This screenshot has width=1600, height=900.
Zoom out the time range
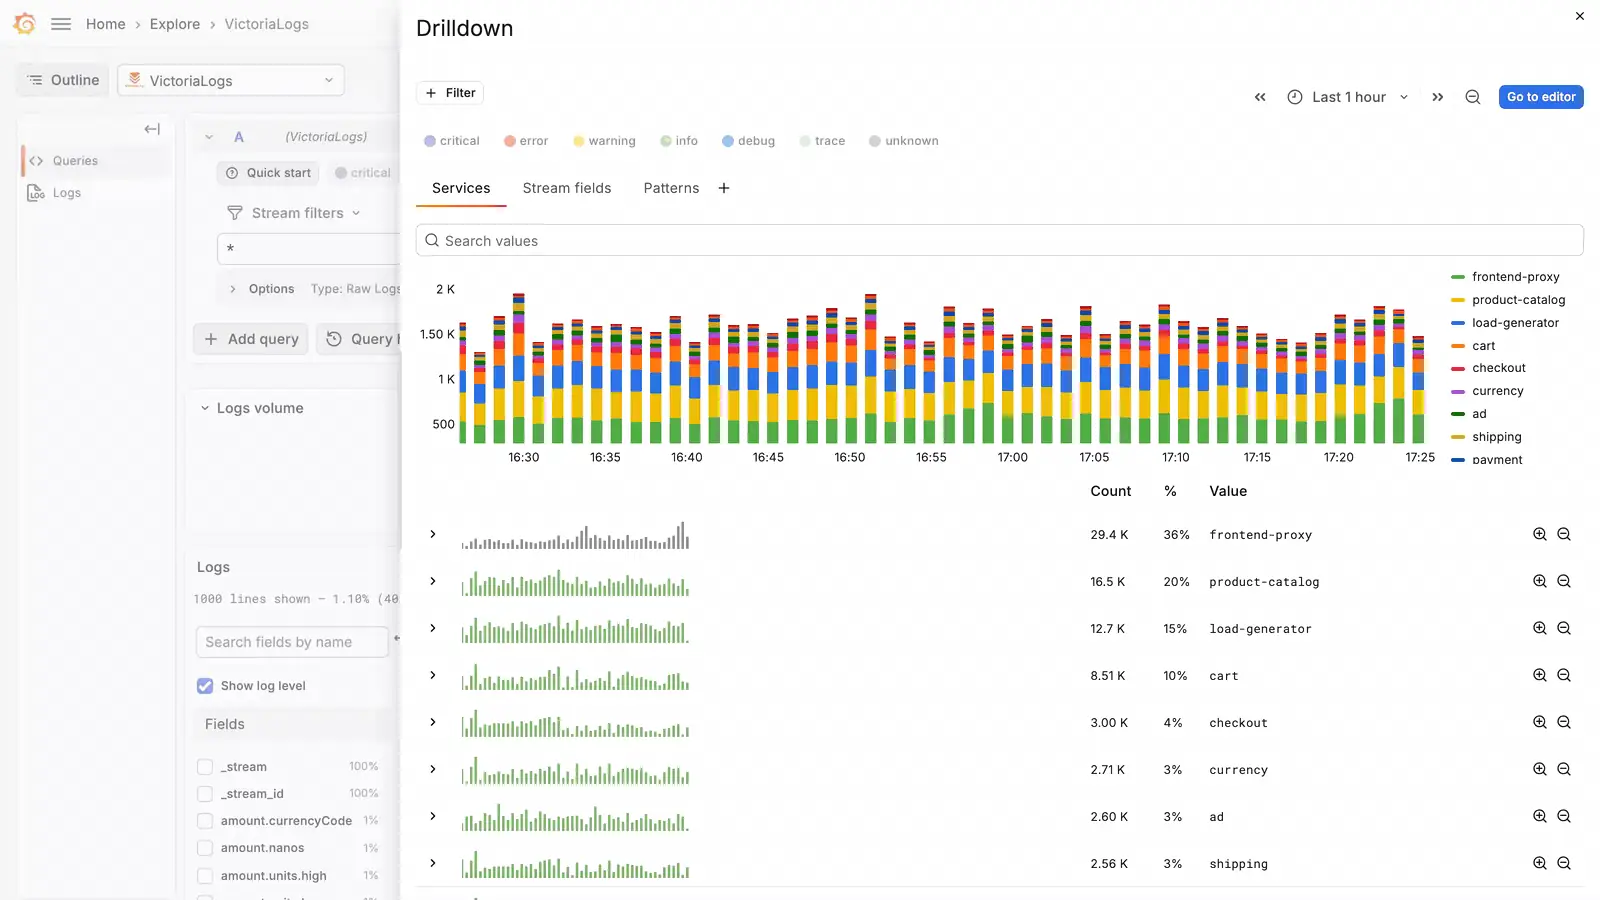(1473, 97)
